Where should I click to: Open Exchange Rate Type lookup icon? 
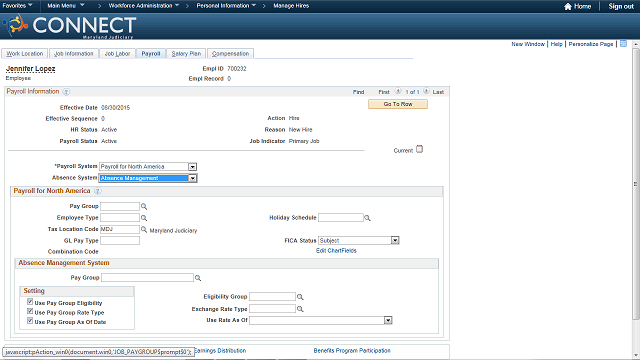[300, 309]
